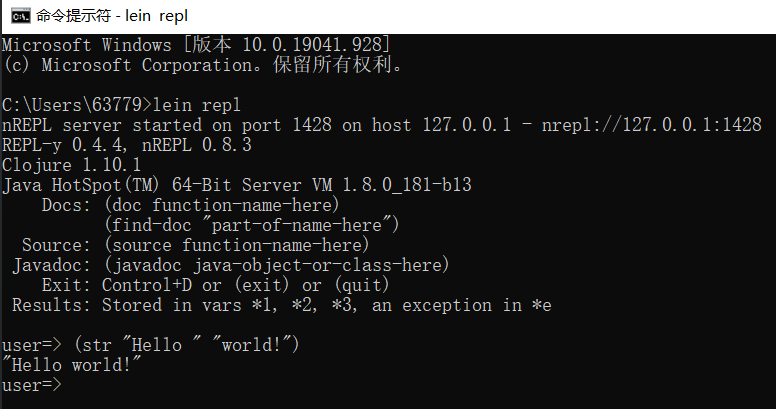Click the "Hello world!" output line
The width and height of the screenshot is (776, 409).
[x=71, y=365]
